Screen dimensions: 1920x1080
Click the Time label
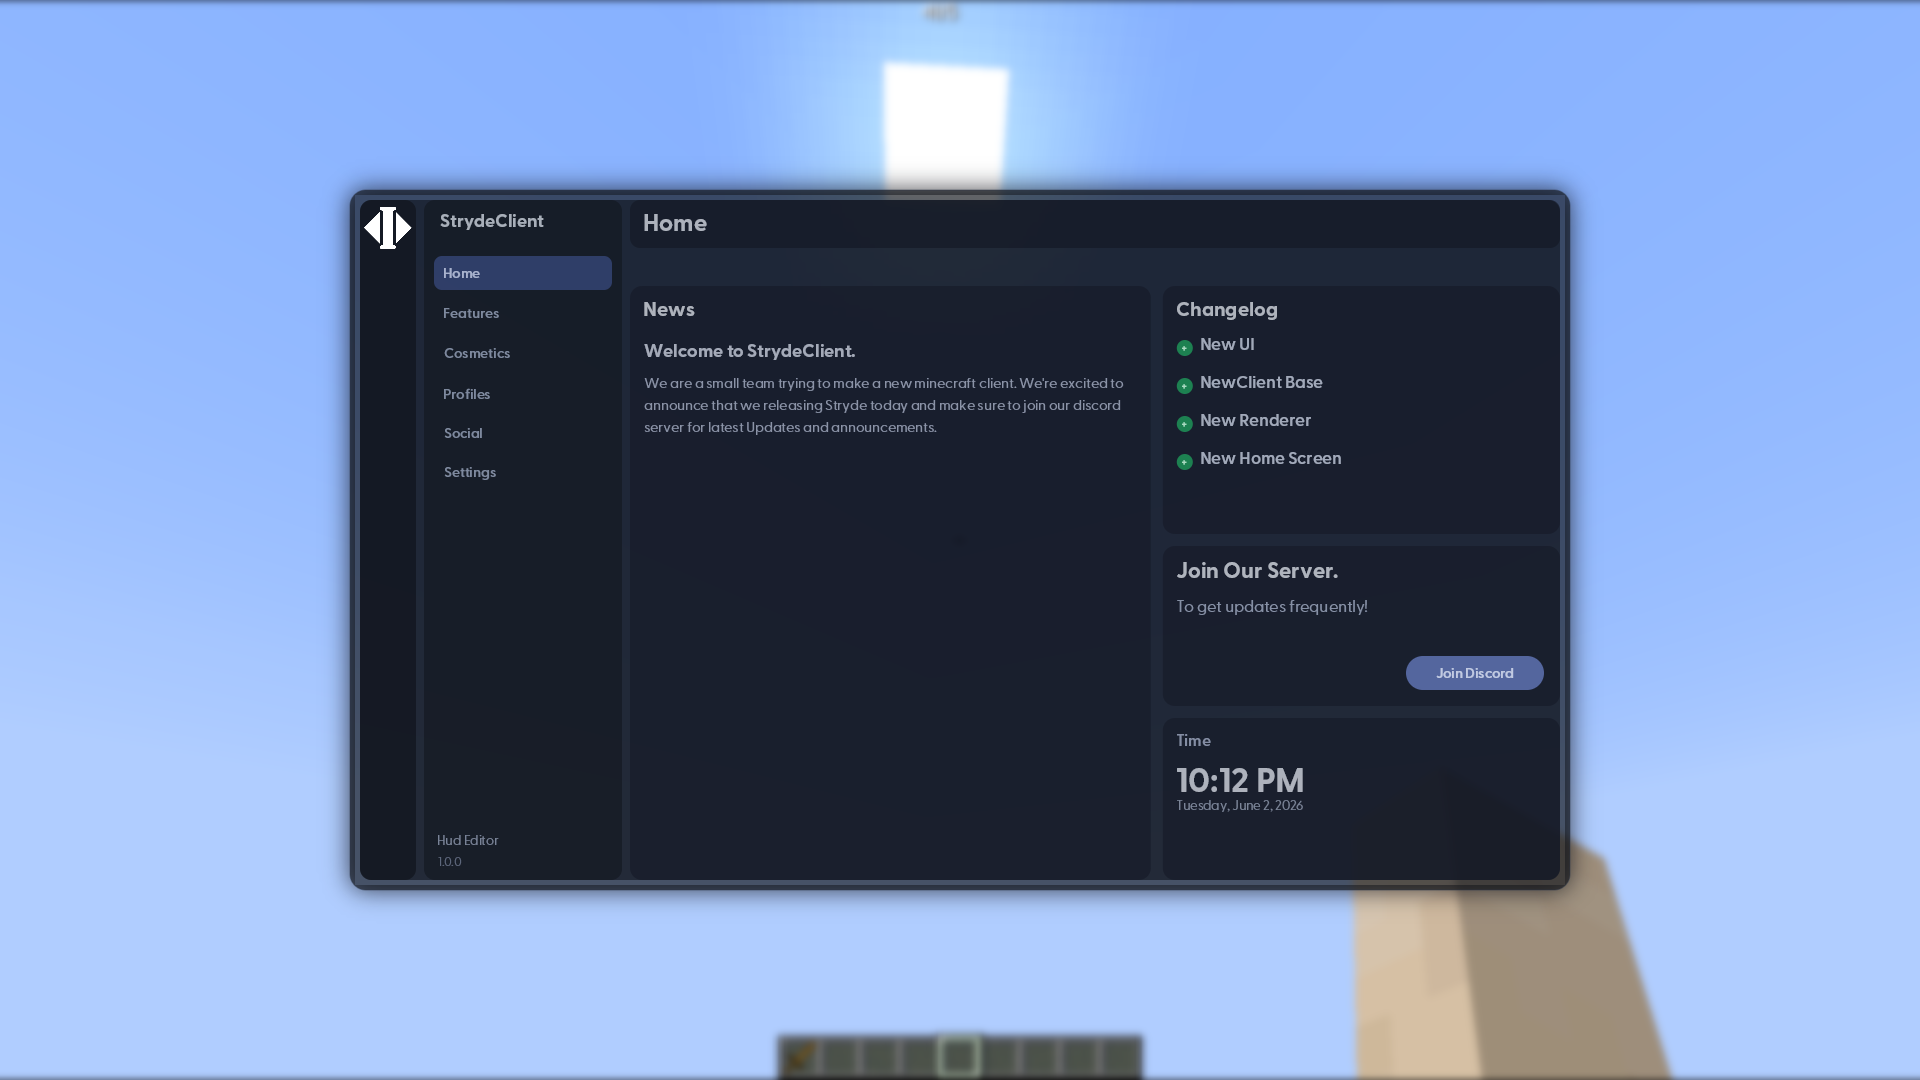[x=1193, y=741]
